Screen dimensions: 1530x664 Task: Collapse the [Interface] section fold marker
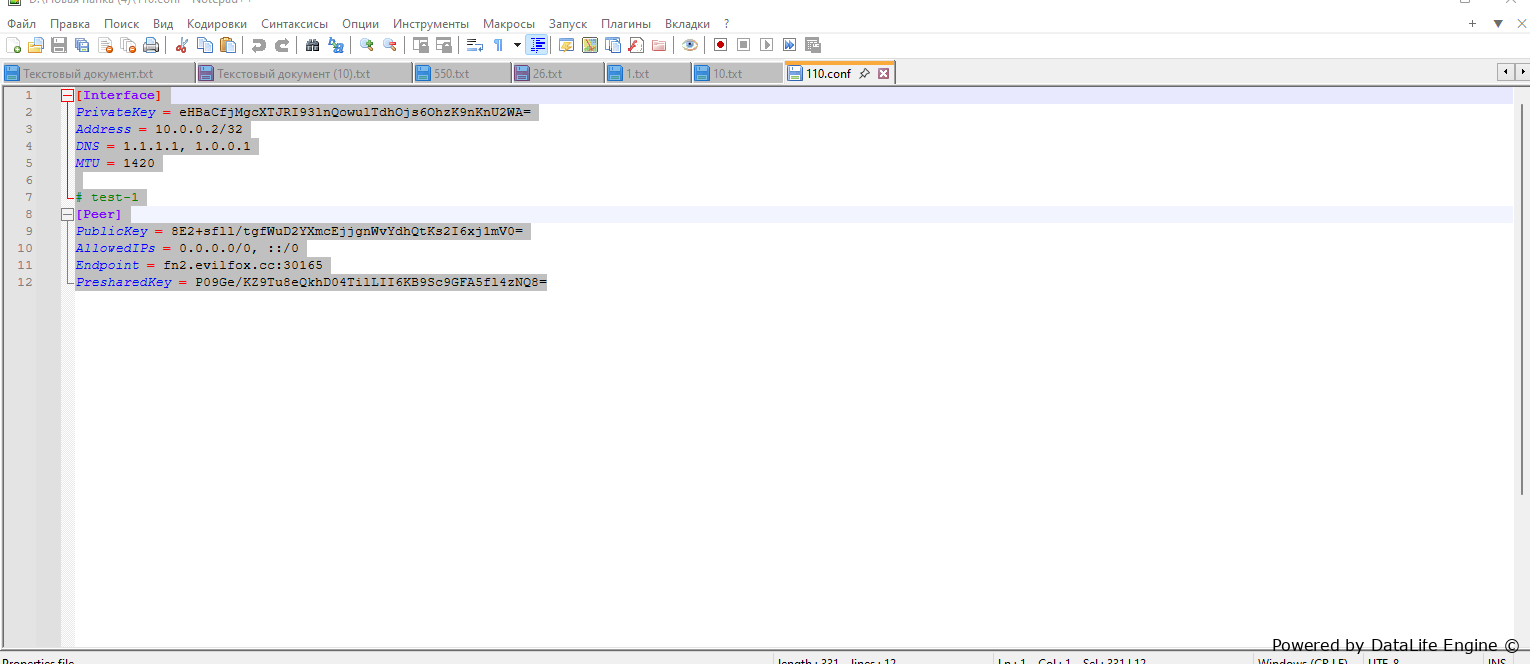point(67,96)
